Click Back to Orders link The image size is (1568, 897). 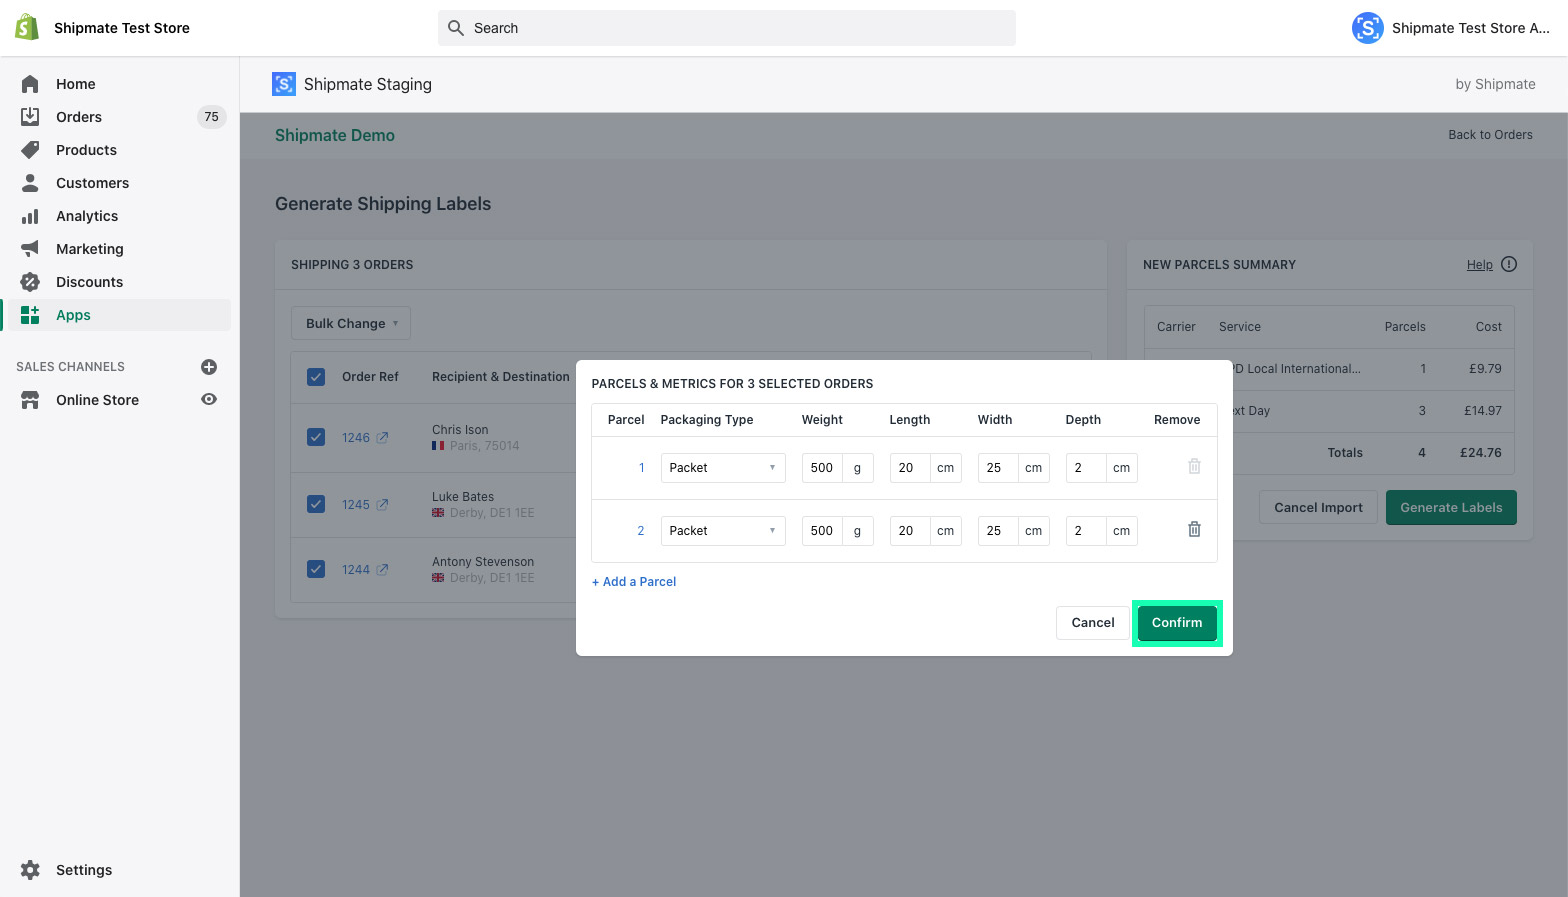[1490, 135]
